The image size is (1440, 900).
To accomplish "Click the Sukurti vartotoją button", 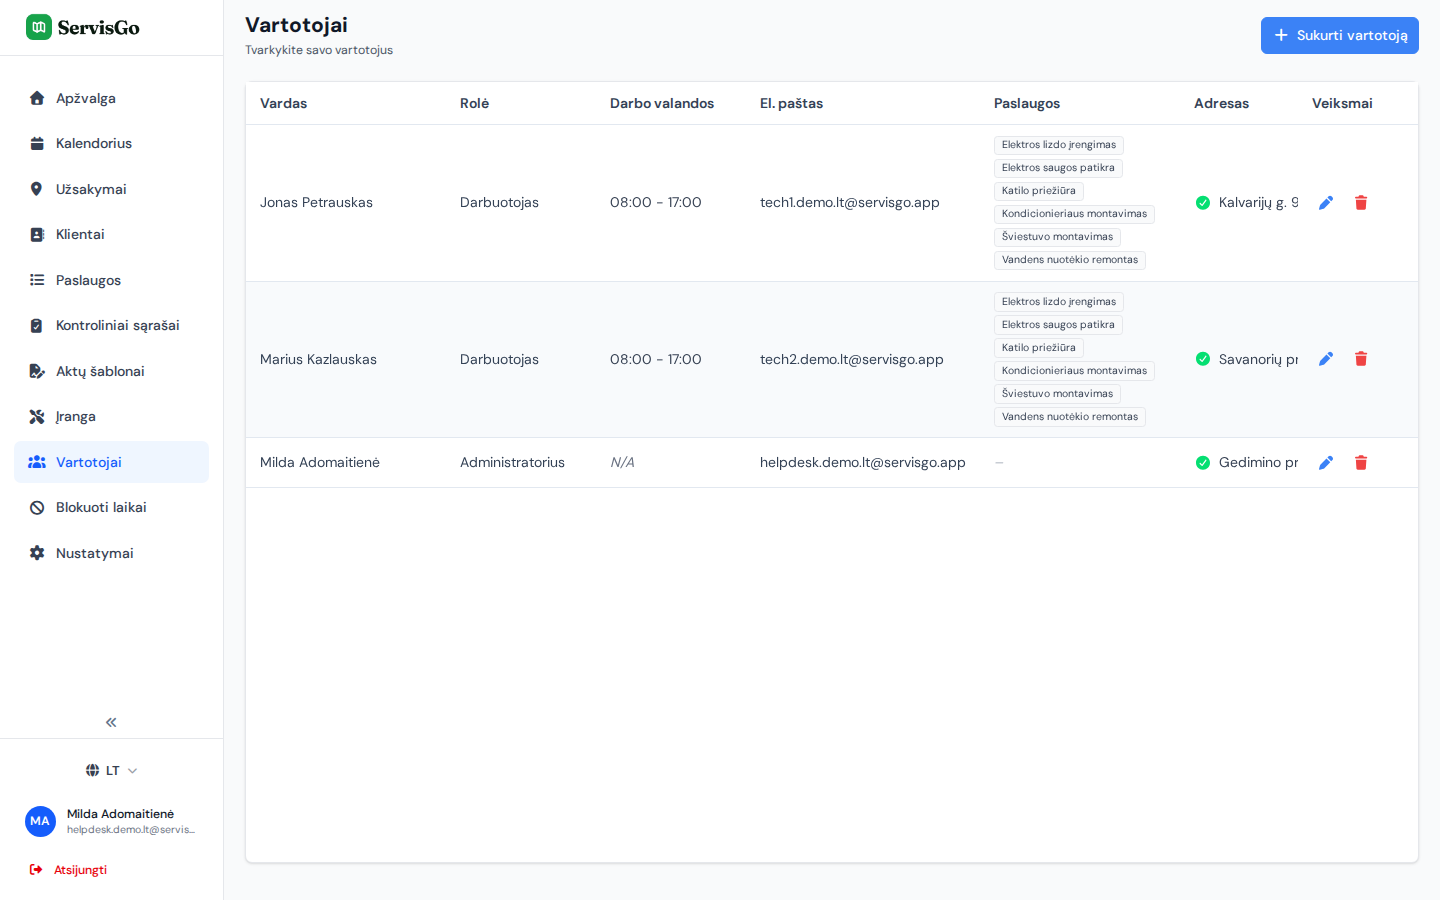I will [x=1339, y=36].
